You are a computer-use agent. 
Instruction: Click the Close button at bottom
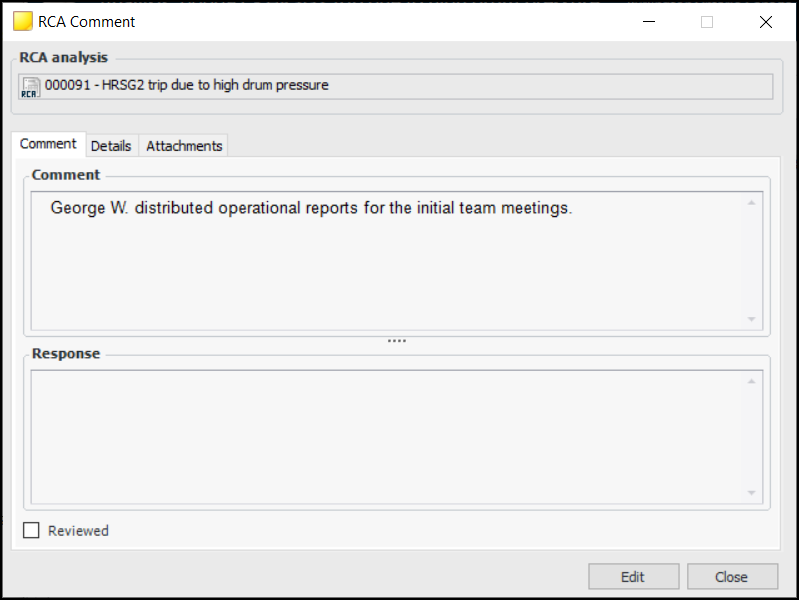tap(731, 577)
